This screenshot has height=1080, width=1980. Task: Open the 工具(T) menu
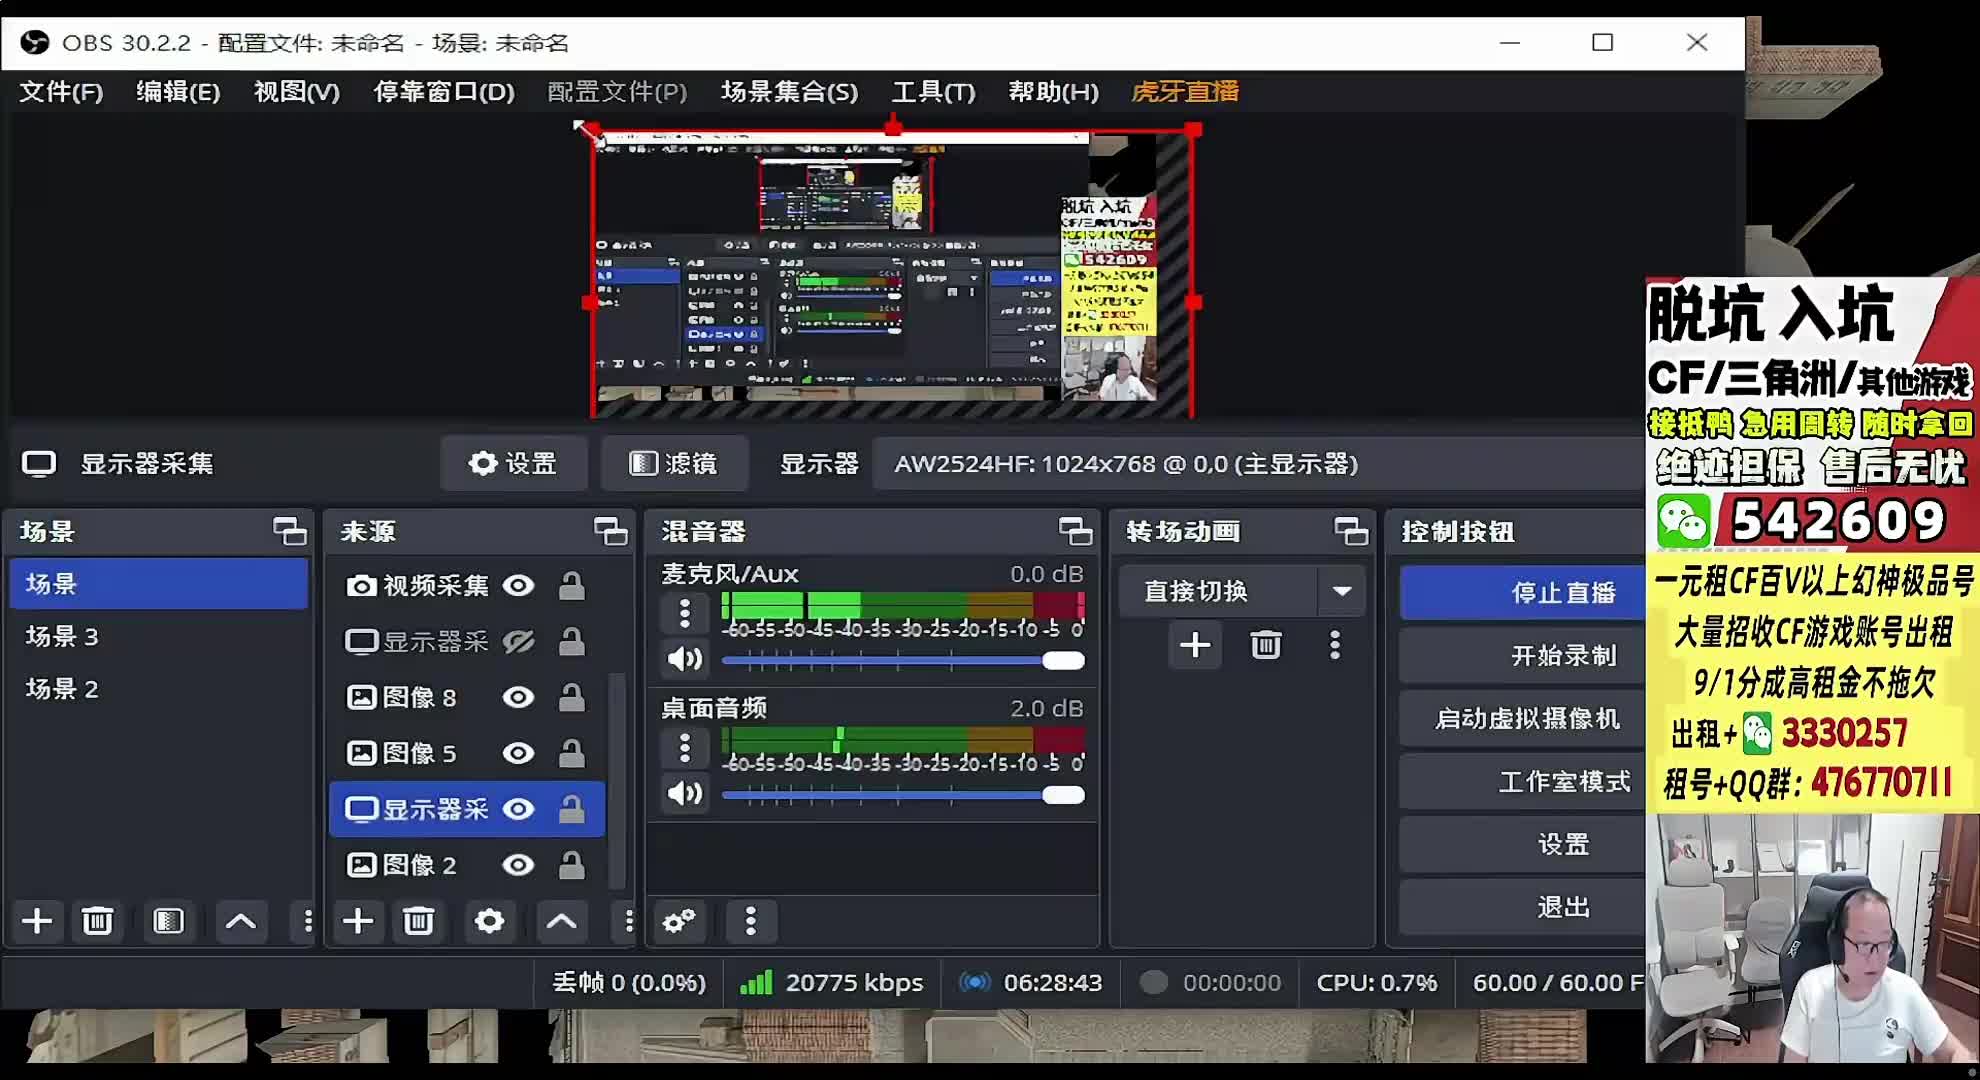932,92
